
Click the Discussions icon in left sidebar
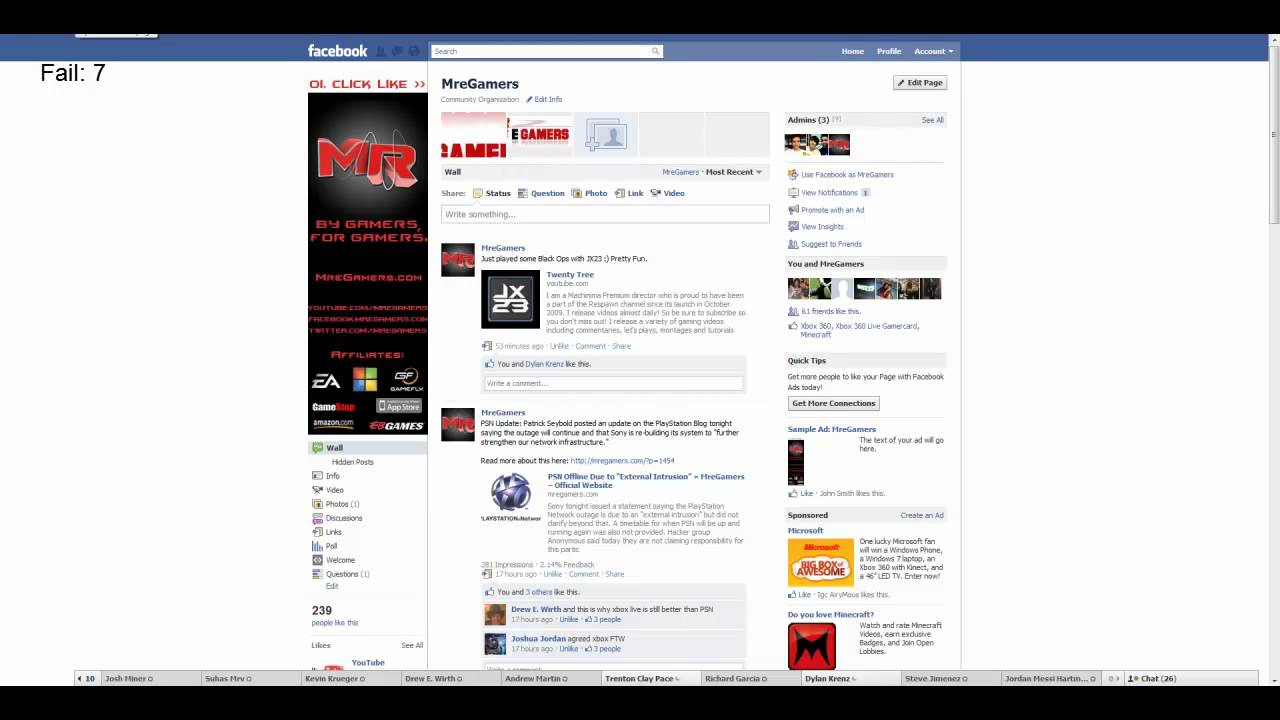(x=317, y=518)
